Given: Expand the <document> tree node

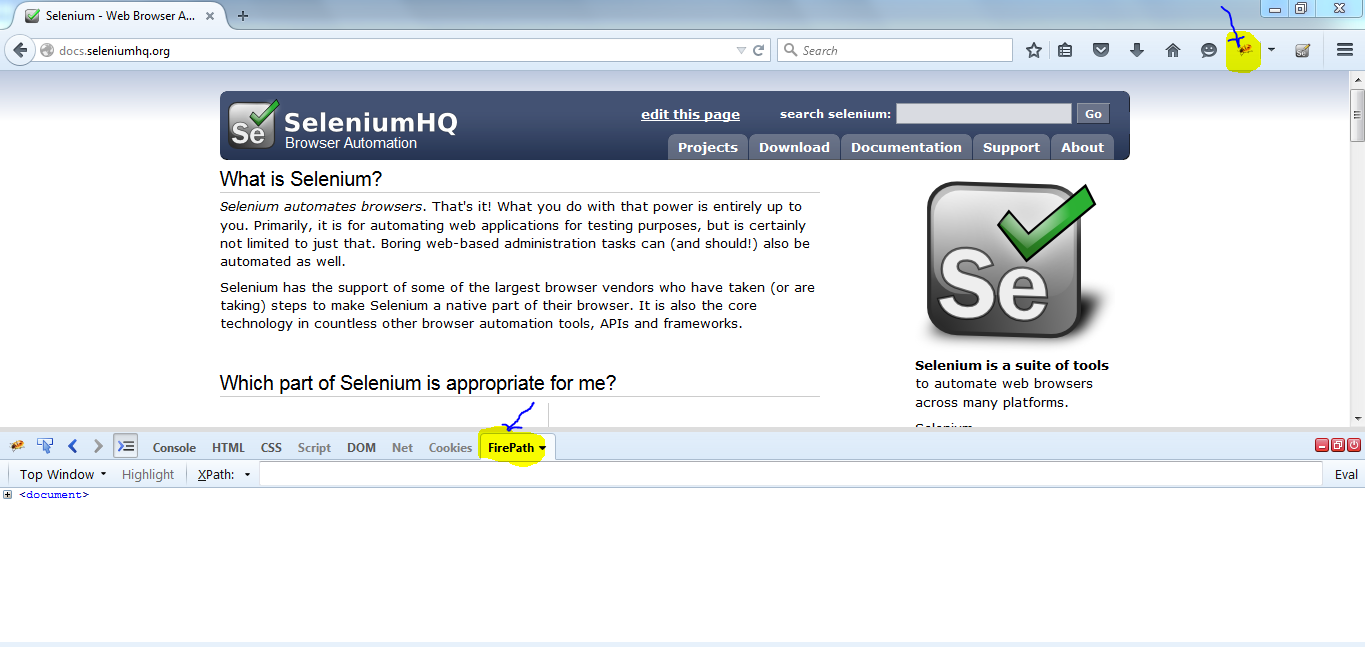Looking at the screenshot, I should [8, 495].
